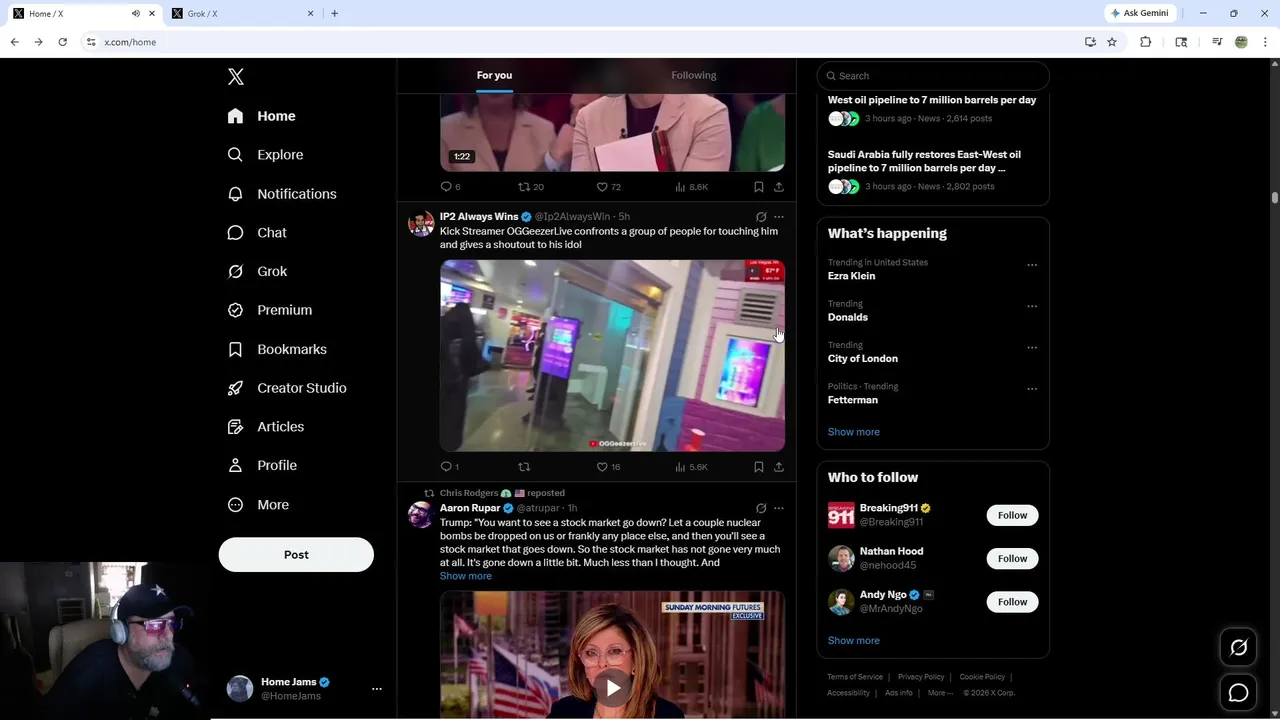The height and width of the screenshot is (720, 1280).
Task: Repost the IP2 Always Wins post
Action: click(x=524, y=467)
